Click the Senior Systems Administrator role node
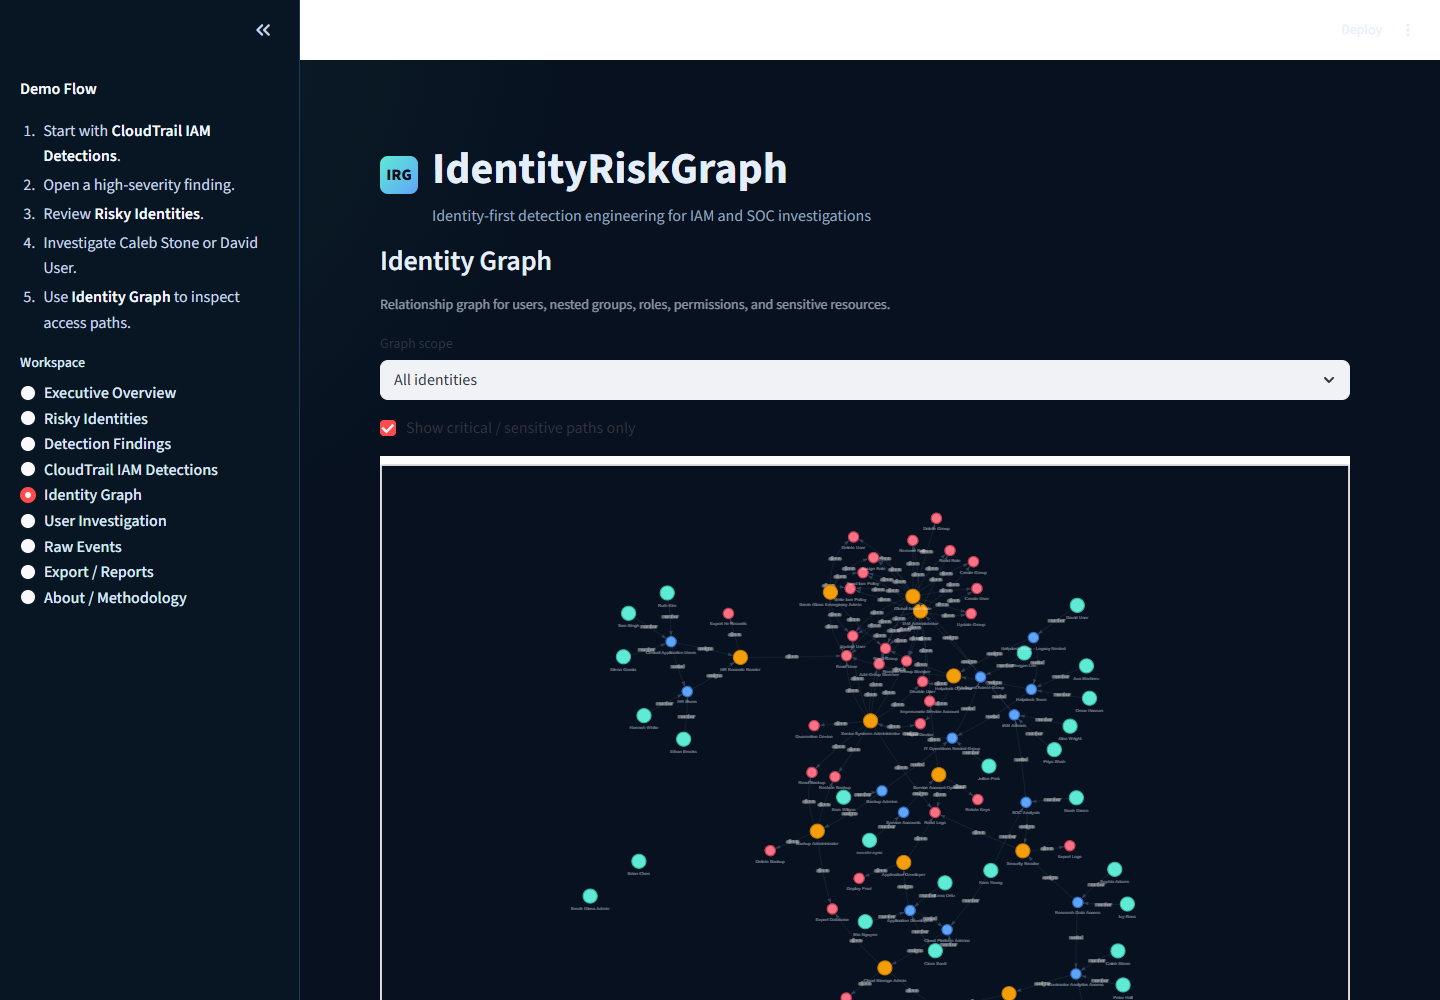The image size is (1440, 1000). pyautogui.click(x=870, y=721)
